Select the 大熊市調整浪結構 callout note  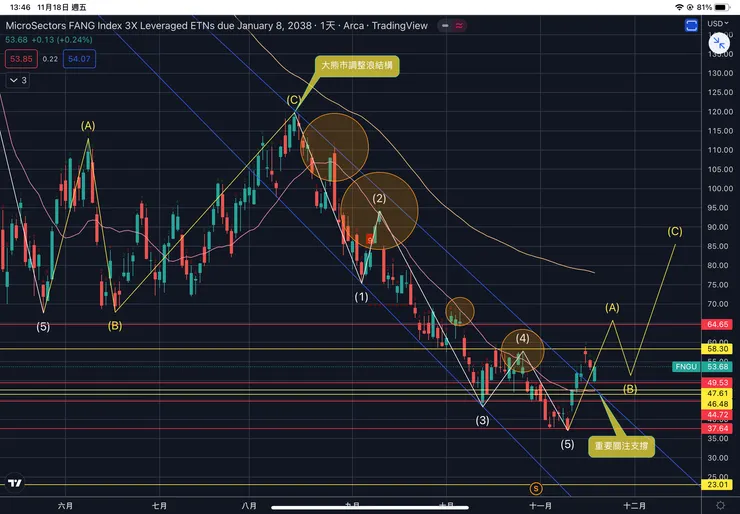coord(357,66)
